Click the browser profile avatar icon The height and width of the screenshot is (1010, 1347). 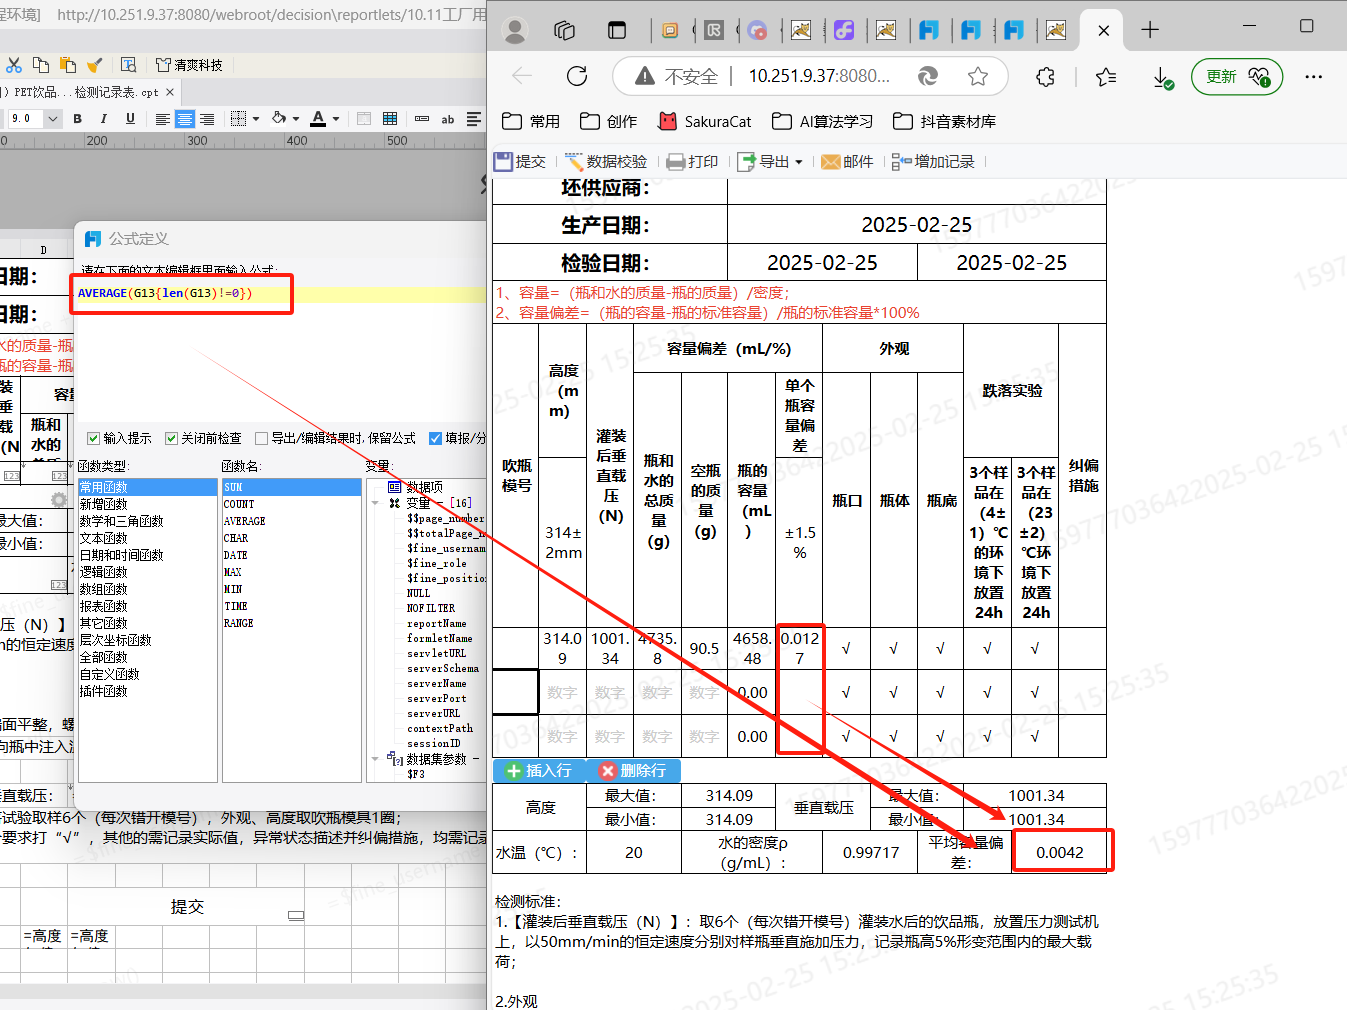515,30
